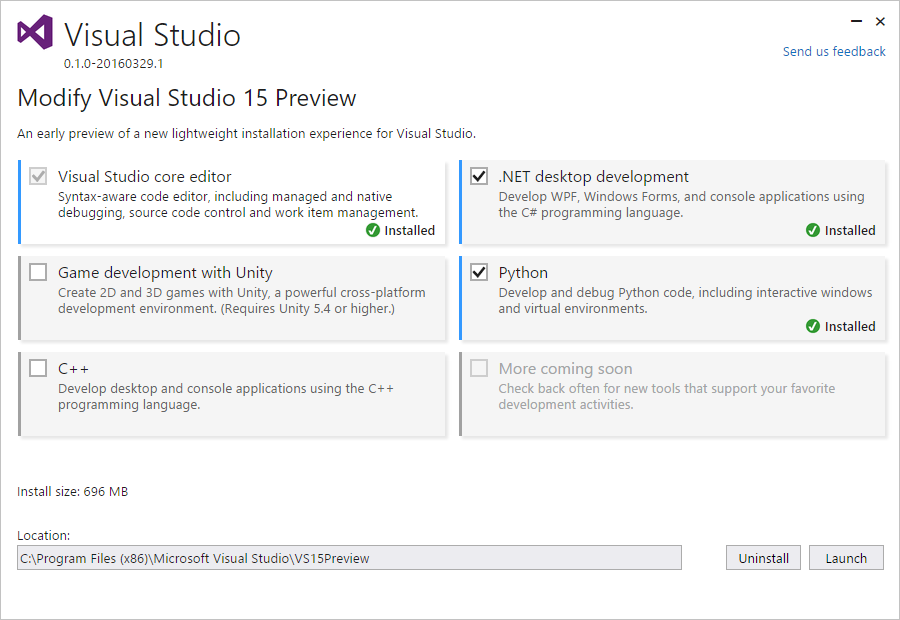Click the green Installed checkmark under core editor

pos(373,230)
